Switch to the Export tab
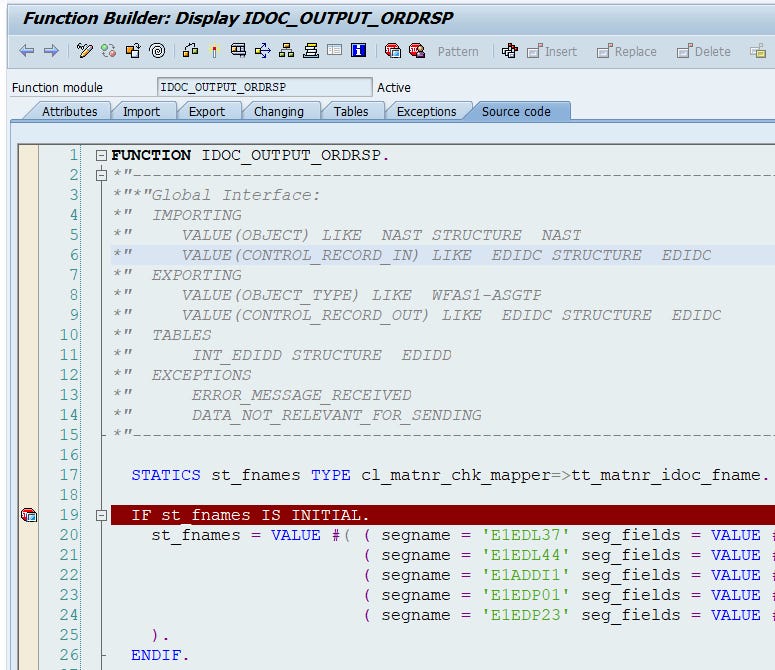Image resolution: width=775 pixels, height=670 pixels. (x=207, y=112)
